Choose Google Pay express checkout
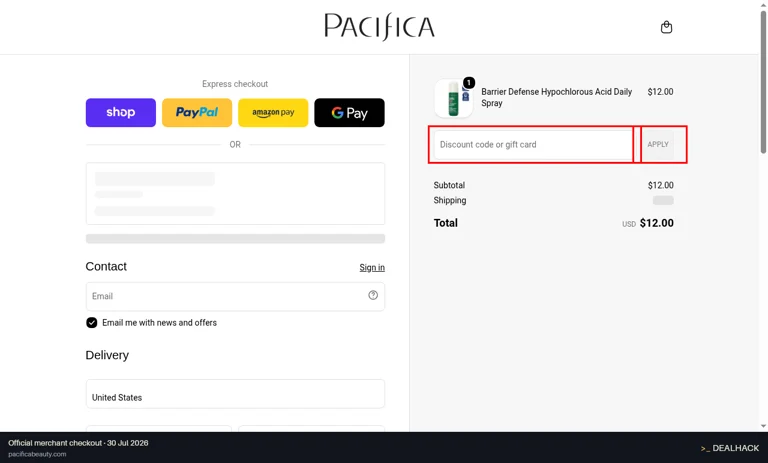 click(349, 112)
